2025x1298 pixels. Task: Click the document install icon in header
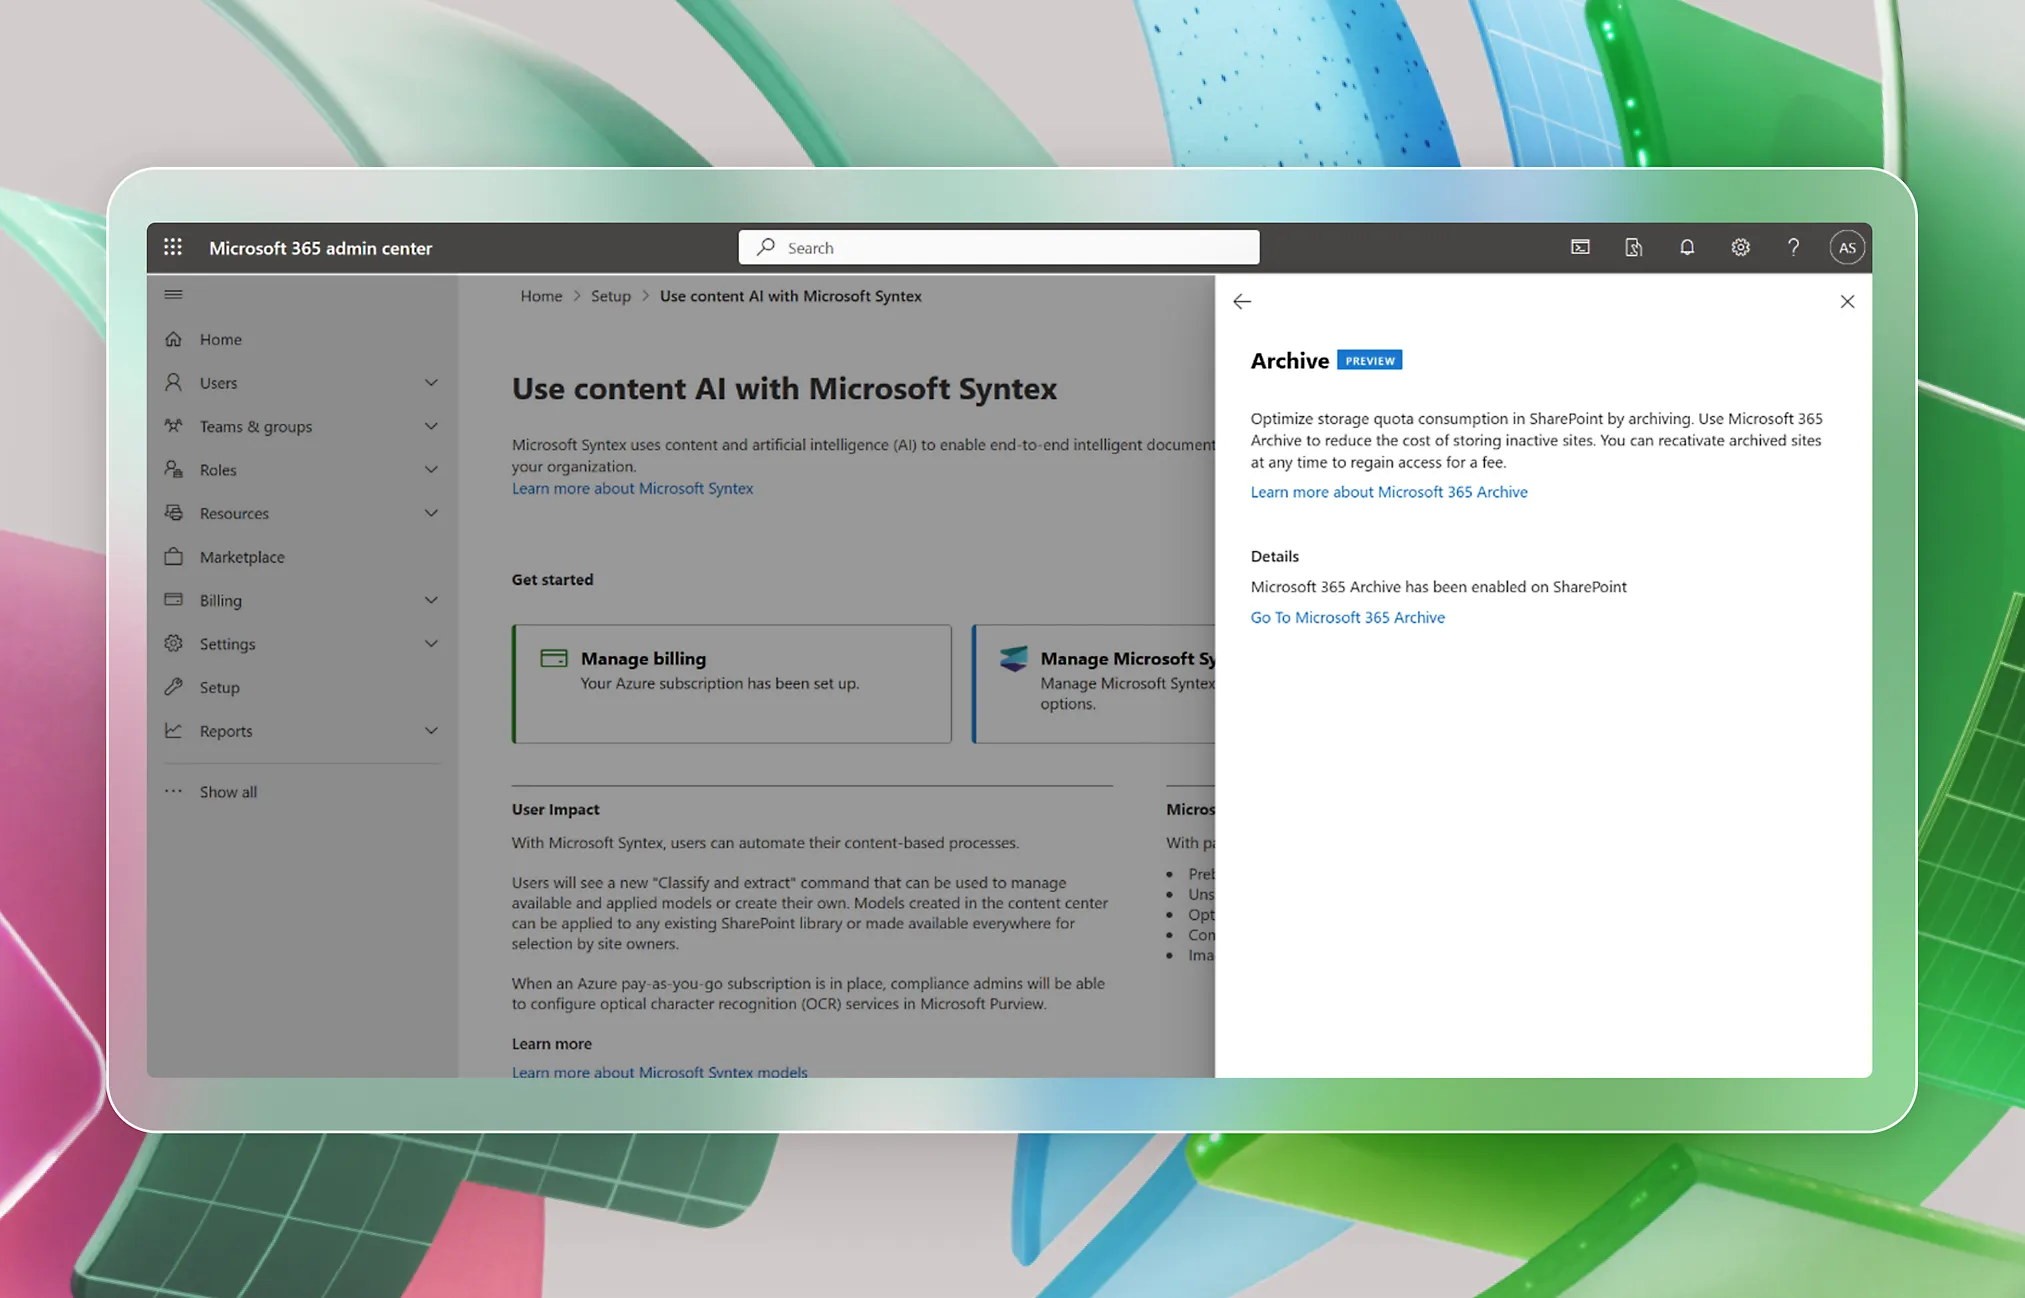[1633, 247]
